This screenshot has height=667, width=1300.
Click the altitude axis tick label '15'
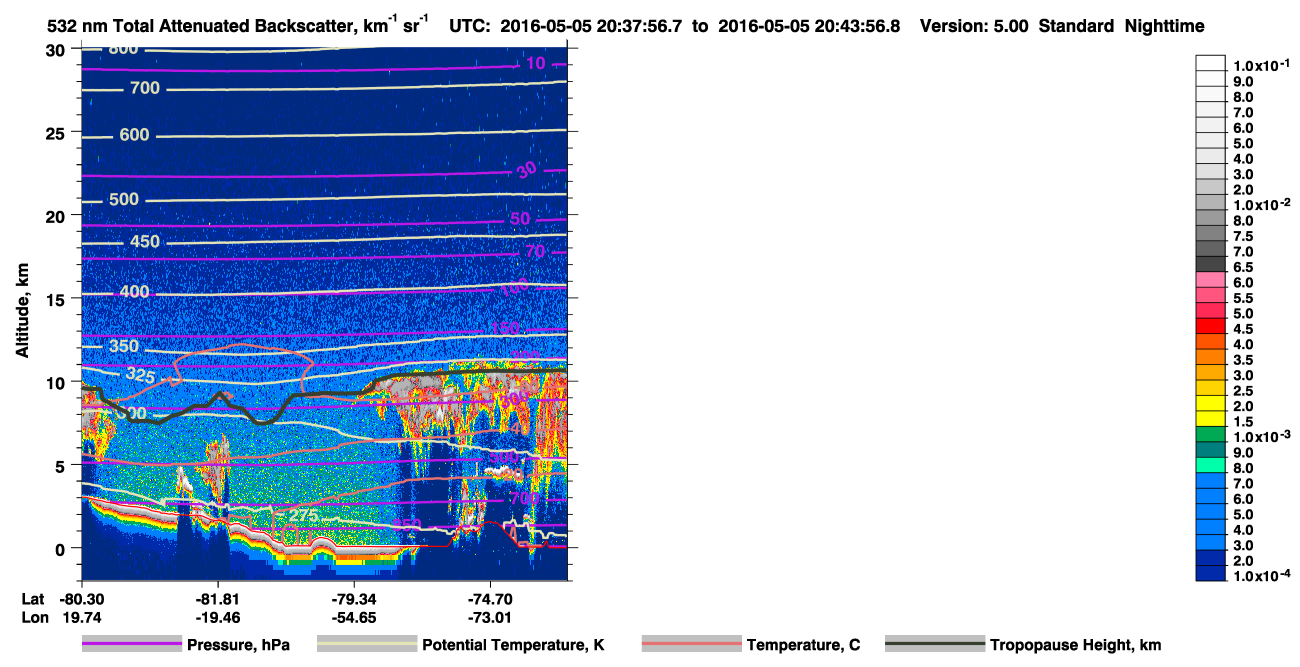click(55, 299)
